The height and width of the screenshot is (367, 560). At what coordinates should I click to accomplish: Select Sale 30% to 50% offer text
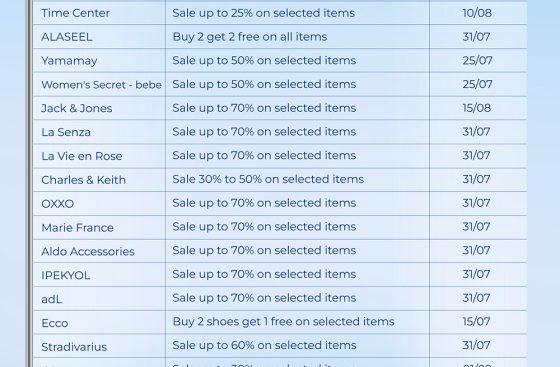[x=268, y=179]
